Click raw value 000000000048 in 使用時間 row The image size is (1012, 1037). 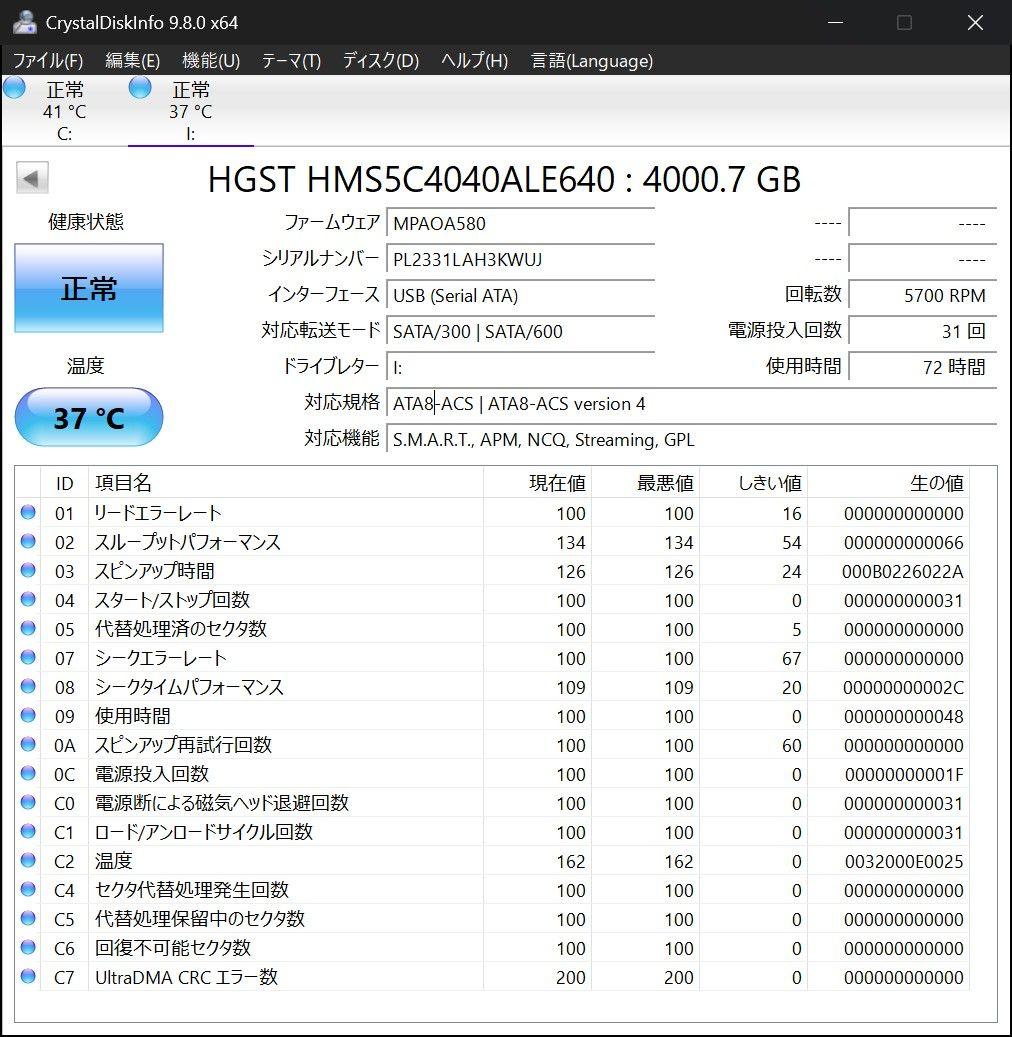904,716
